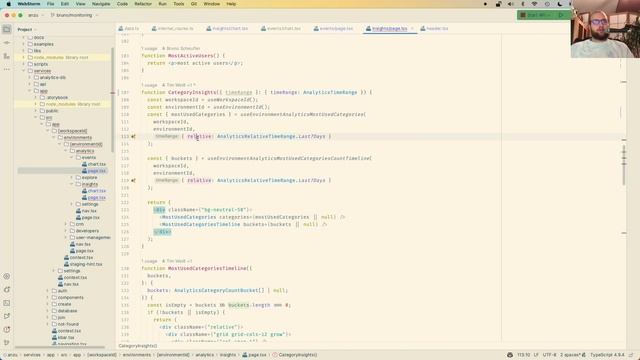This screenshot has width=640, height=360.
Task: Open the Navigate menu
Action: [x=101, y=4]
